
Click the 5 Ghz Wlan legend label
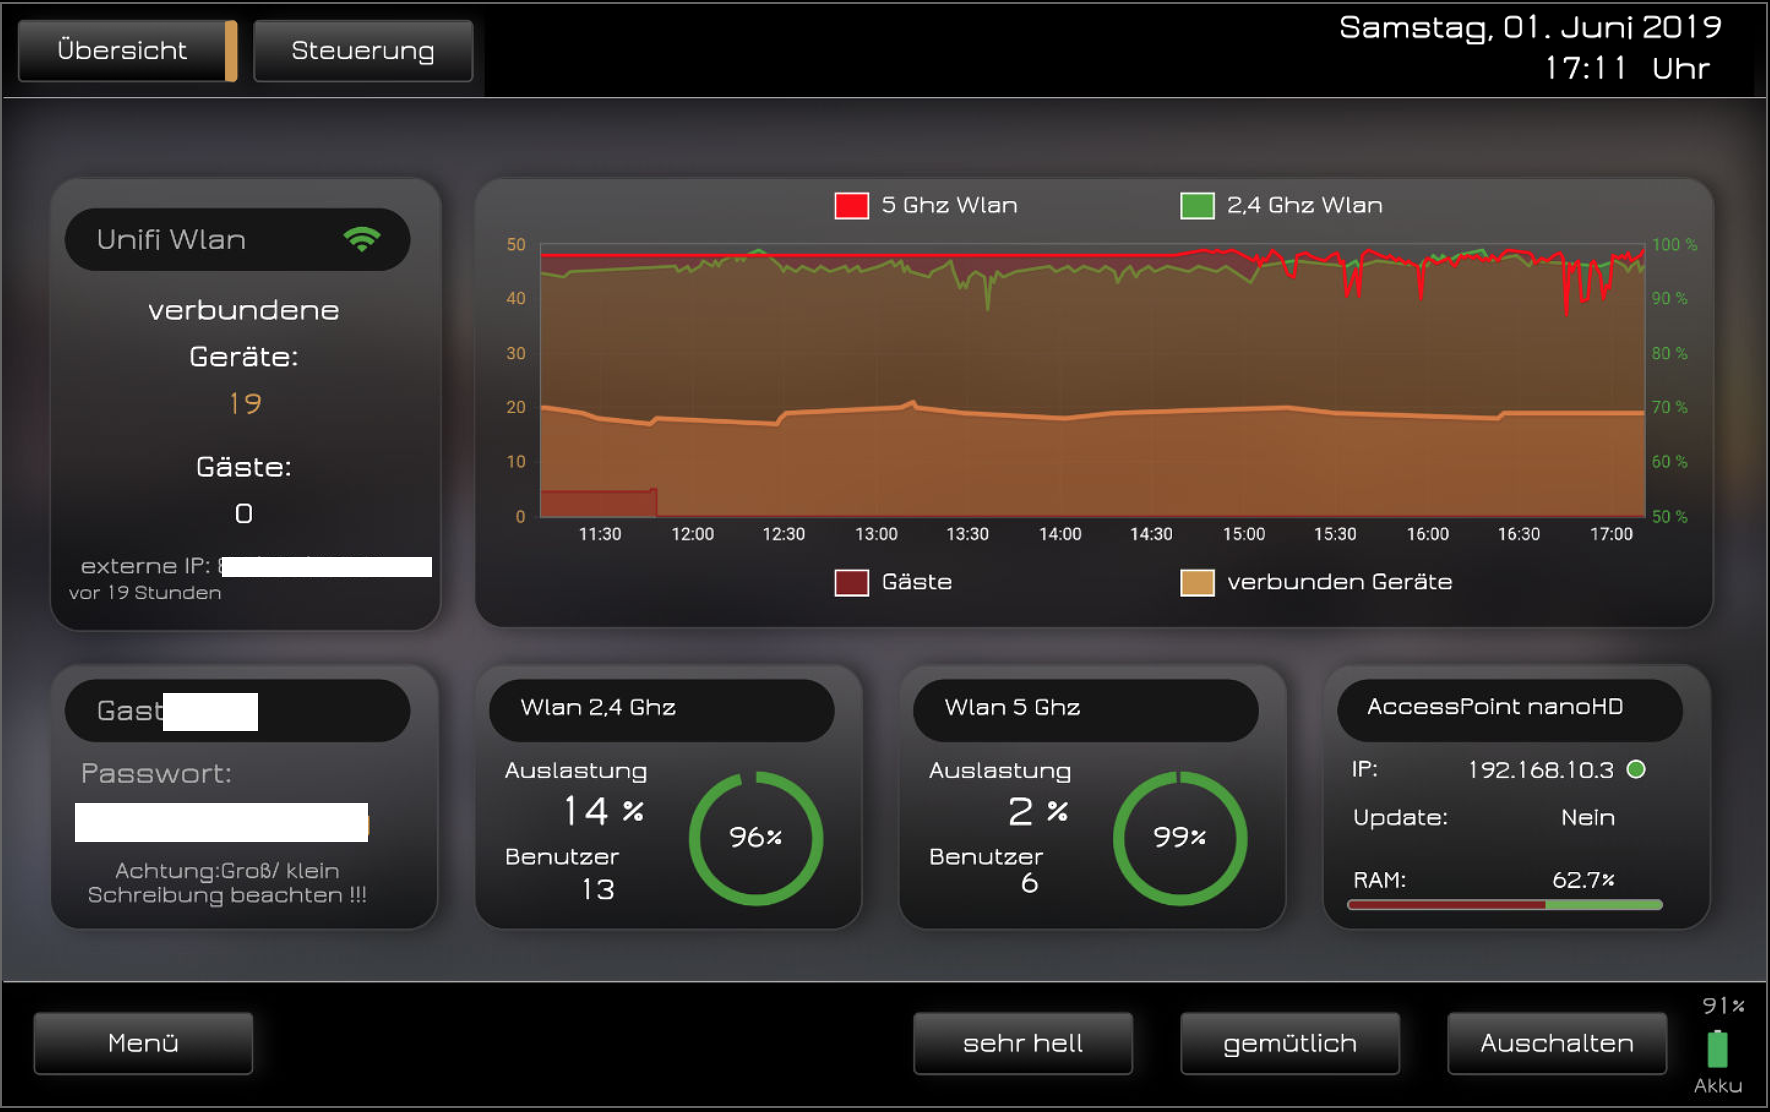pyautogui.click(x=949, y=205)
